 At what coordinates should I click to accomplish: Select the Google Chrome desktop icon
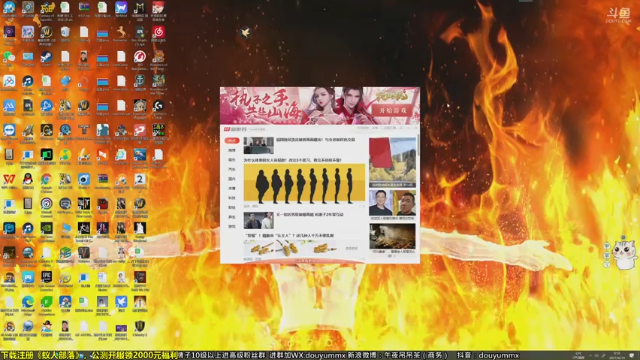click(46, 180)
